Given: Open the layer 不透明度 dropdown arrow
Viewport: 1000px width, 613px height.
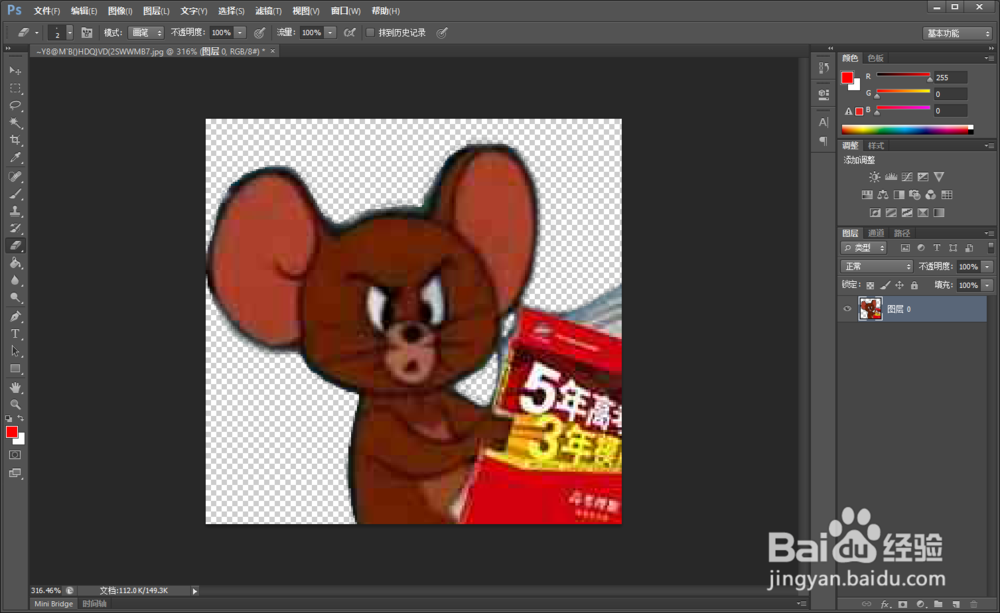Looking at the screenshot, I should point(988,267).
